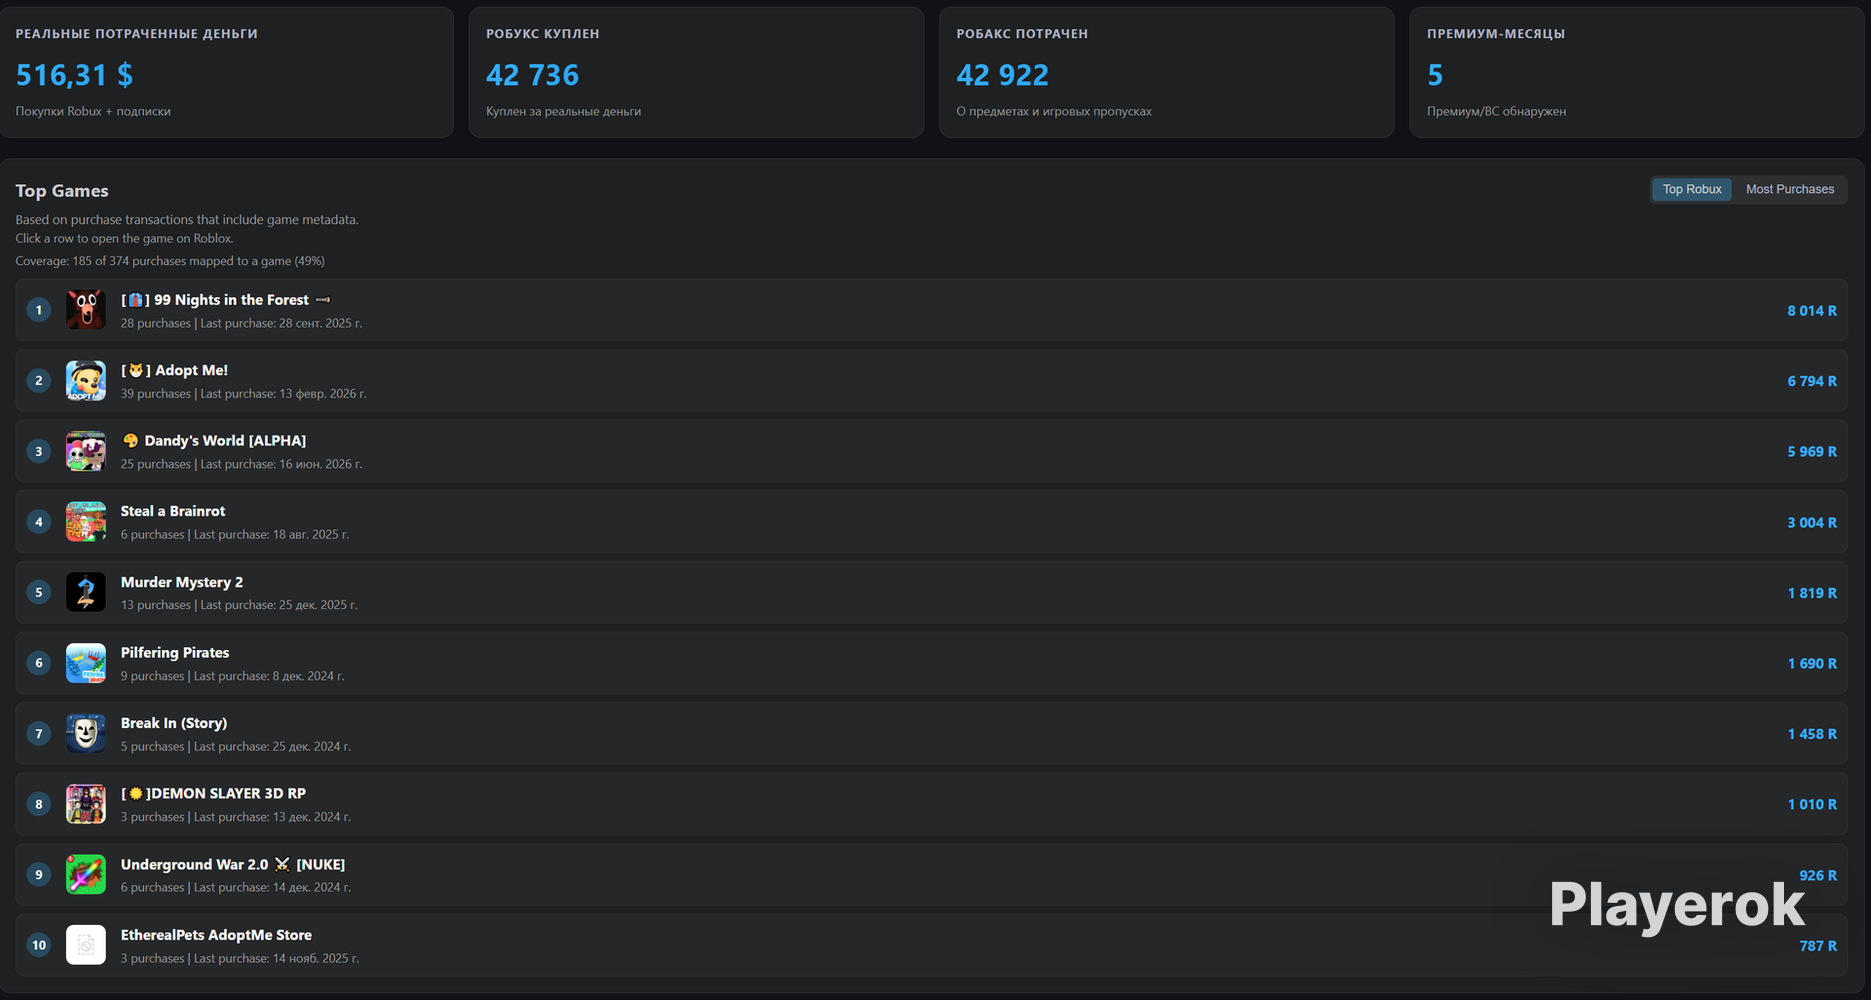
Task: Click the DEMON SLAYER 3D RP icon
Action: click(x=86, y=804)
